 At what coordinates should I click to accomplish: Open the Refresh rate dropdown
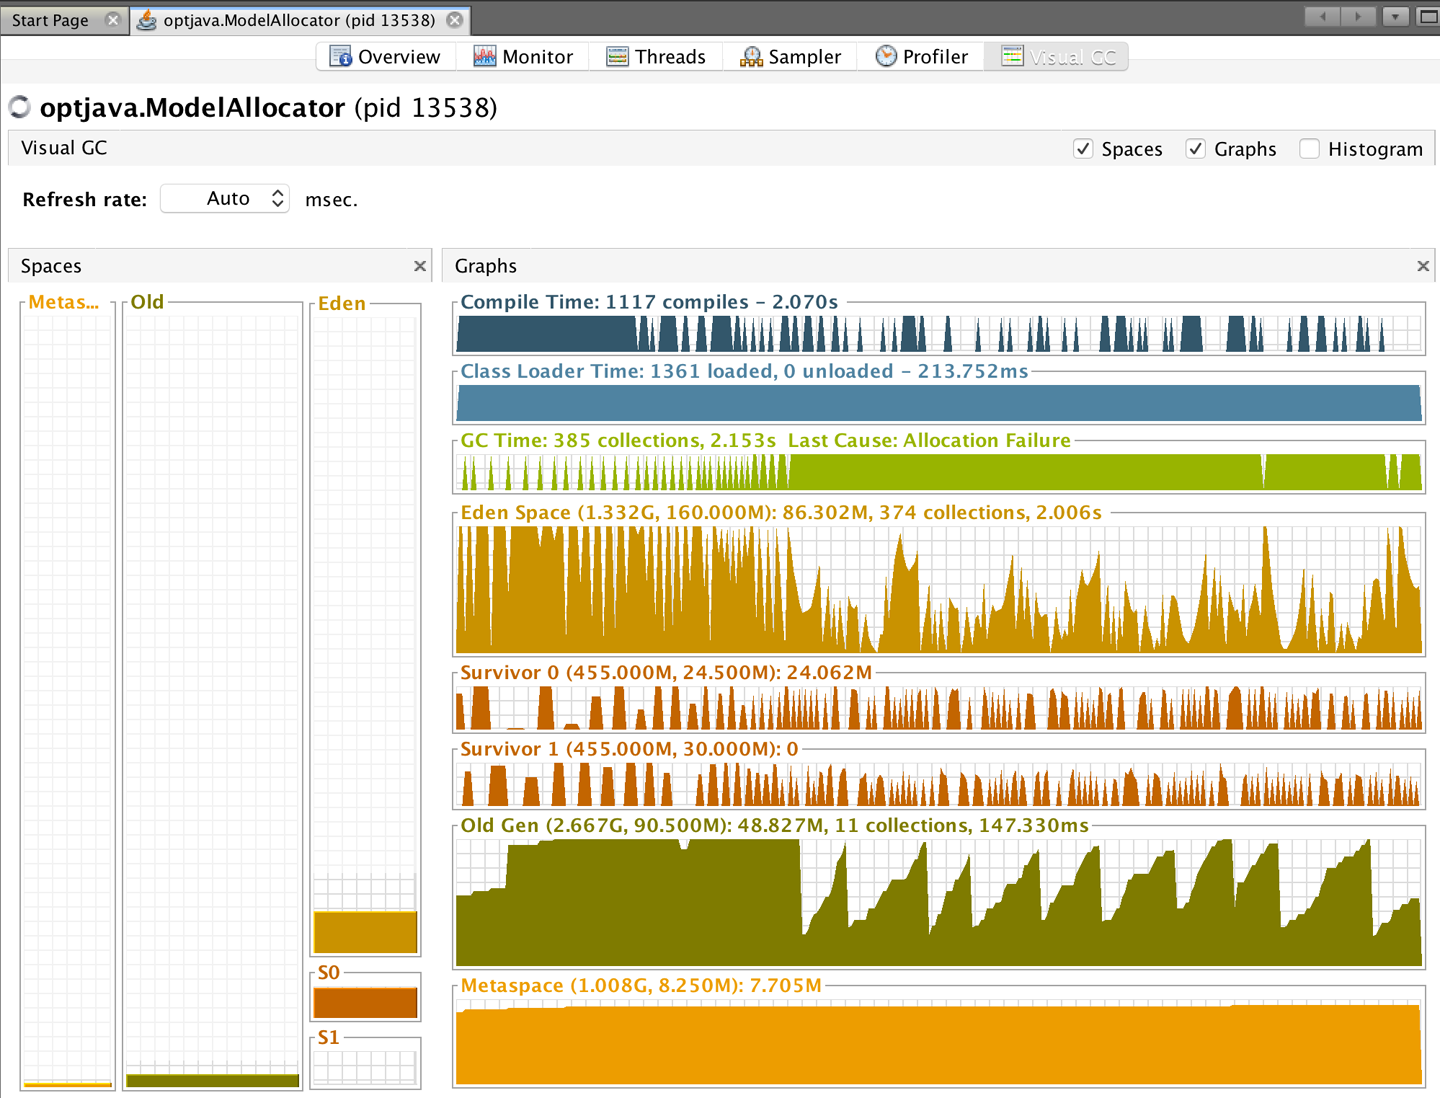click(x=226, y=199)
